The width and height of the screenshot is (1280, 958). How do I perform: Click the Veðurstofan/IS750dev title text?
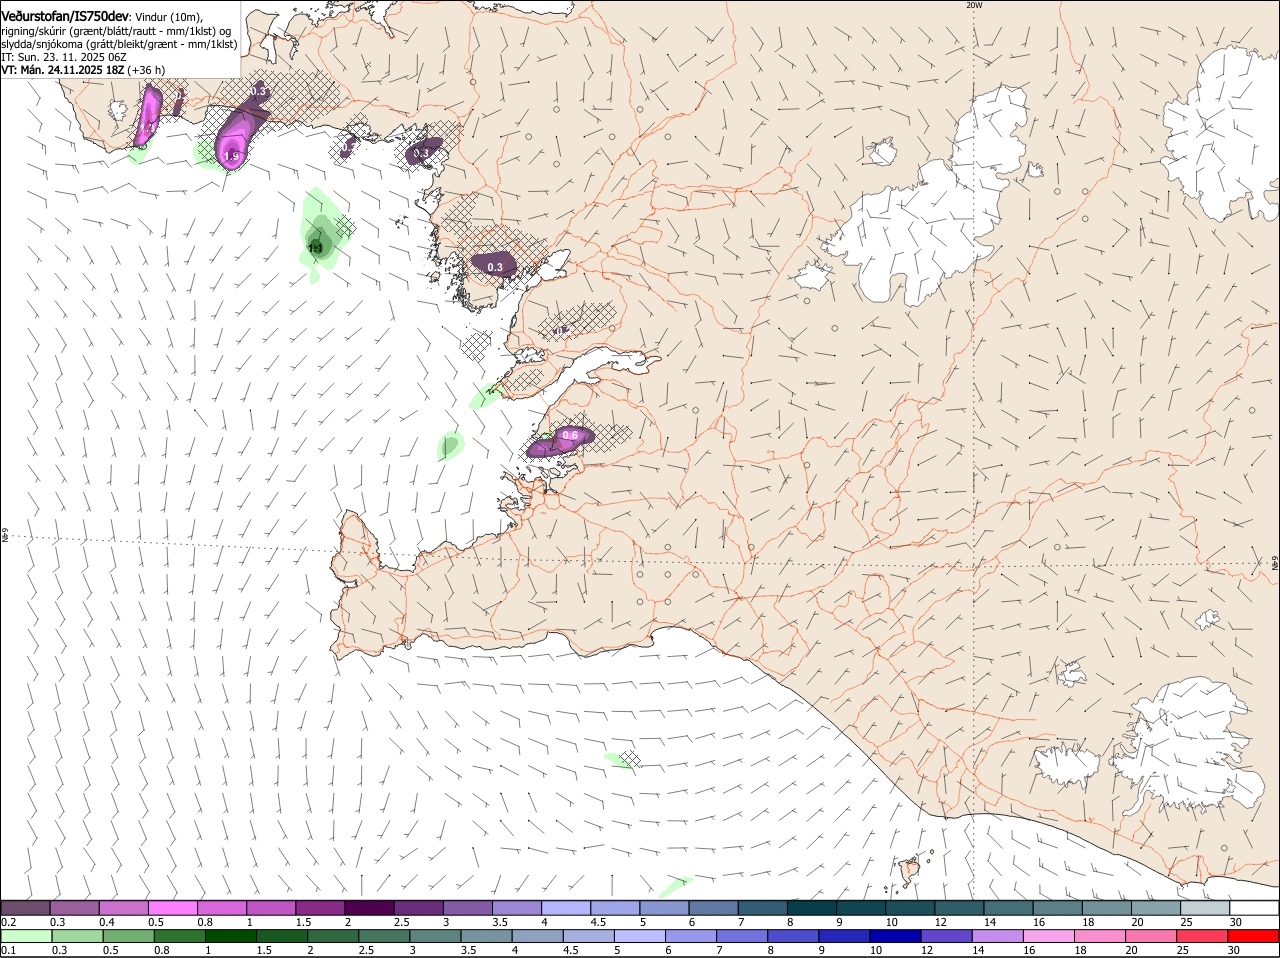(x=65, y=16)
